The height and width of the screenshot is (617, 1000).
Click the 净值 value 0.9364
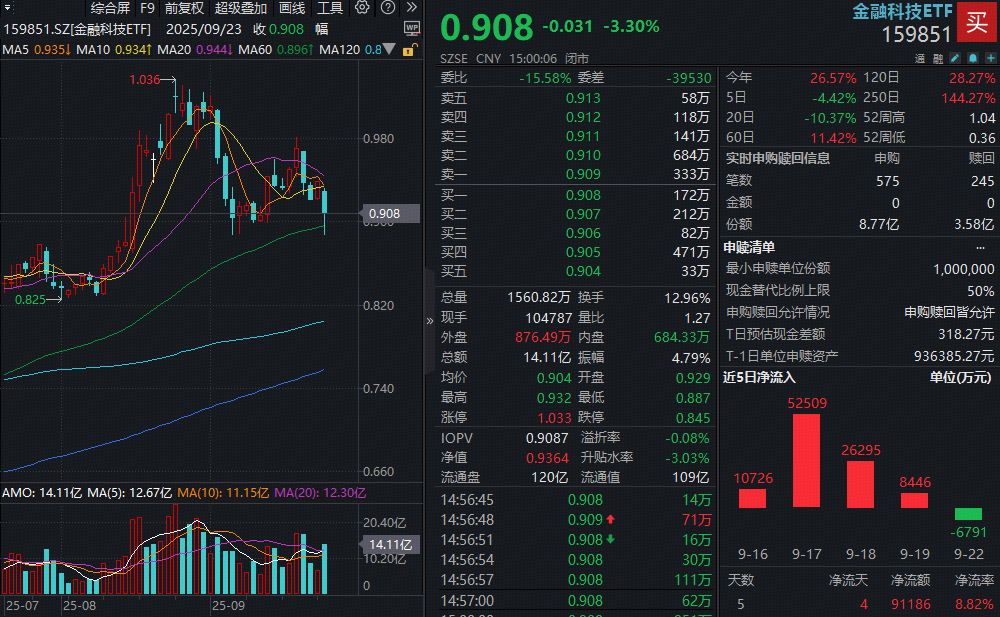pos(547,458)
